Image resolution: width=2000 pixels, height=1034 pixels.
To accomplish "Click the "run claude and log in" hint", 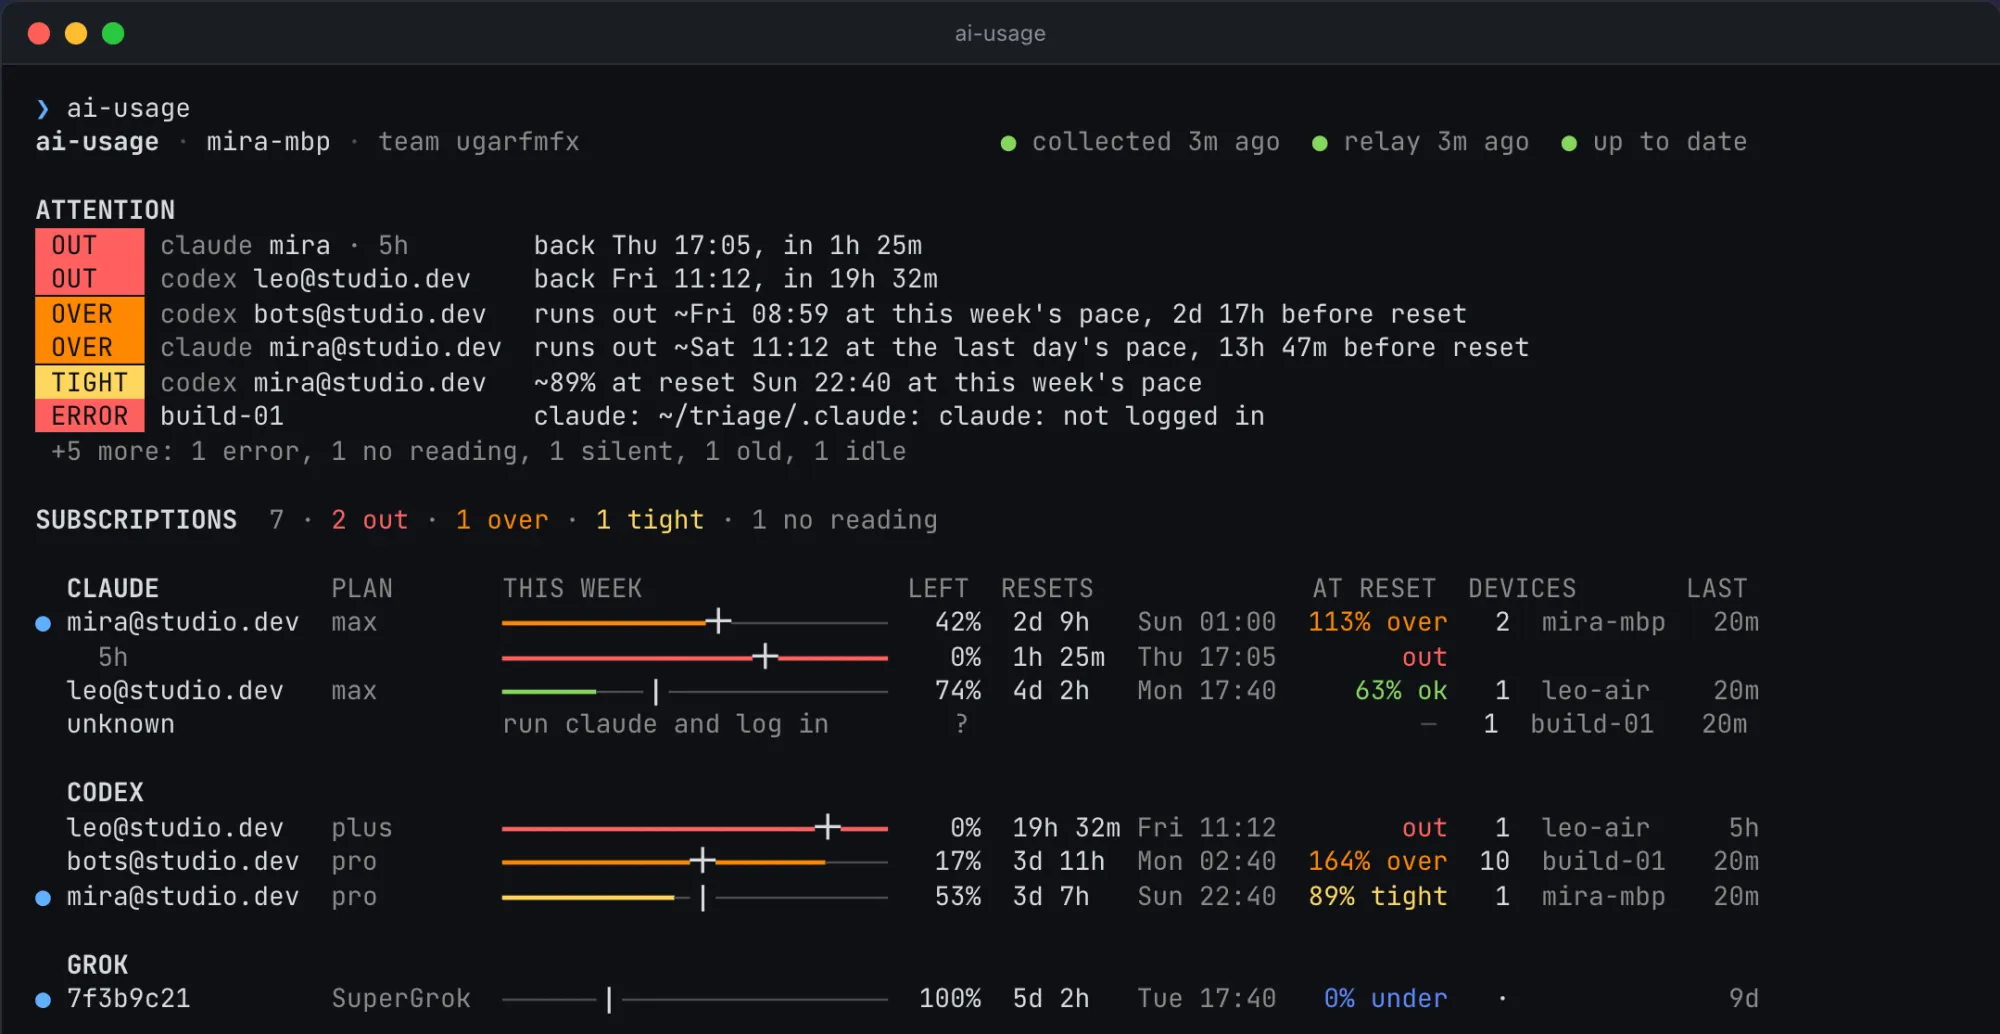I will (x=665, y=724).
